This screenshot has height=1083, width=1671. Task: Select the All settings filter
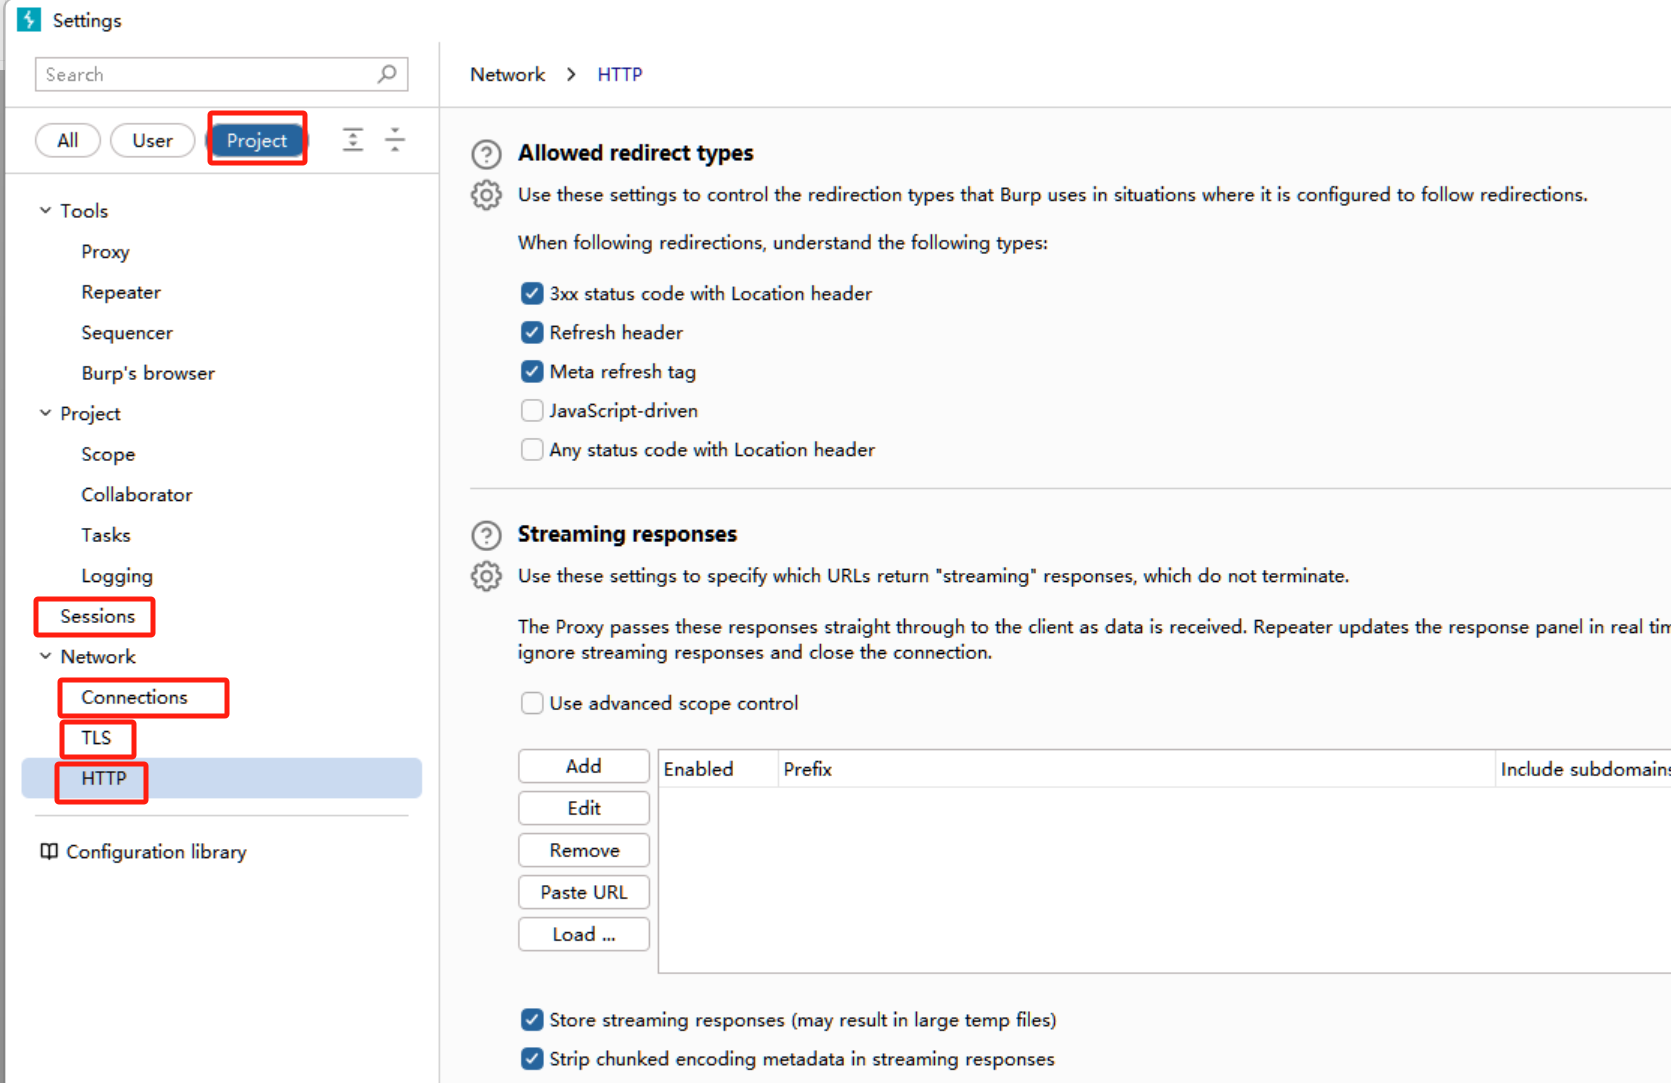[x=67, y=141]
